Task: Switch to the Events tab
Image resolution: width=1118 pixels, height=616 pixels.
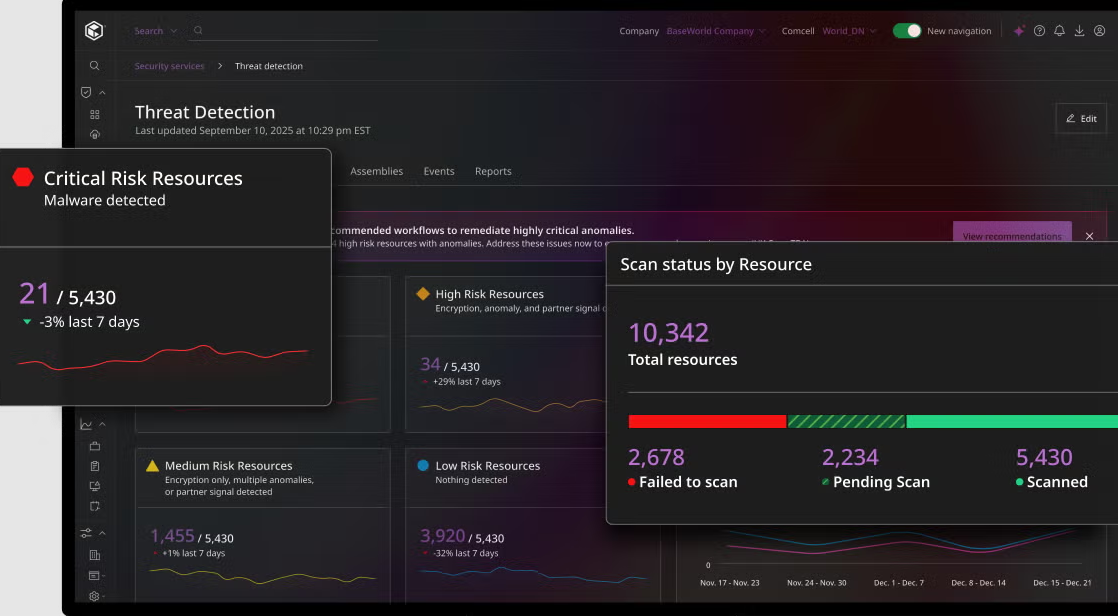Action: 439,171
